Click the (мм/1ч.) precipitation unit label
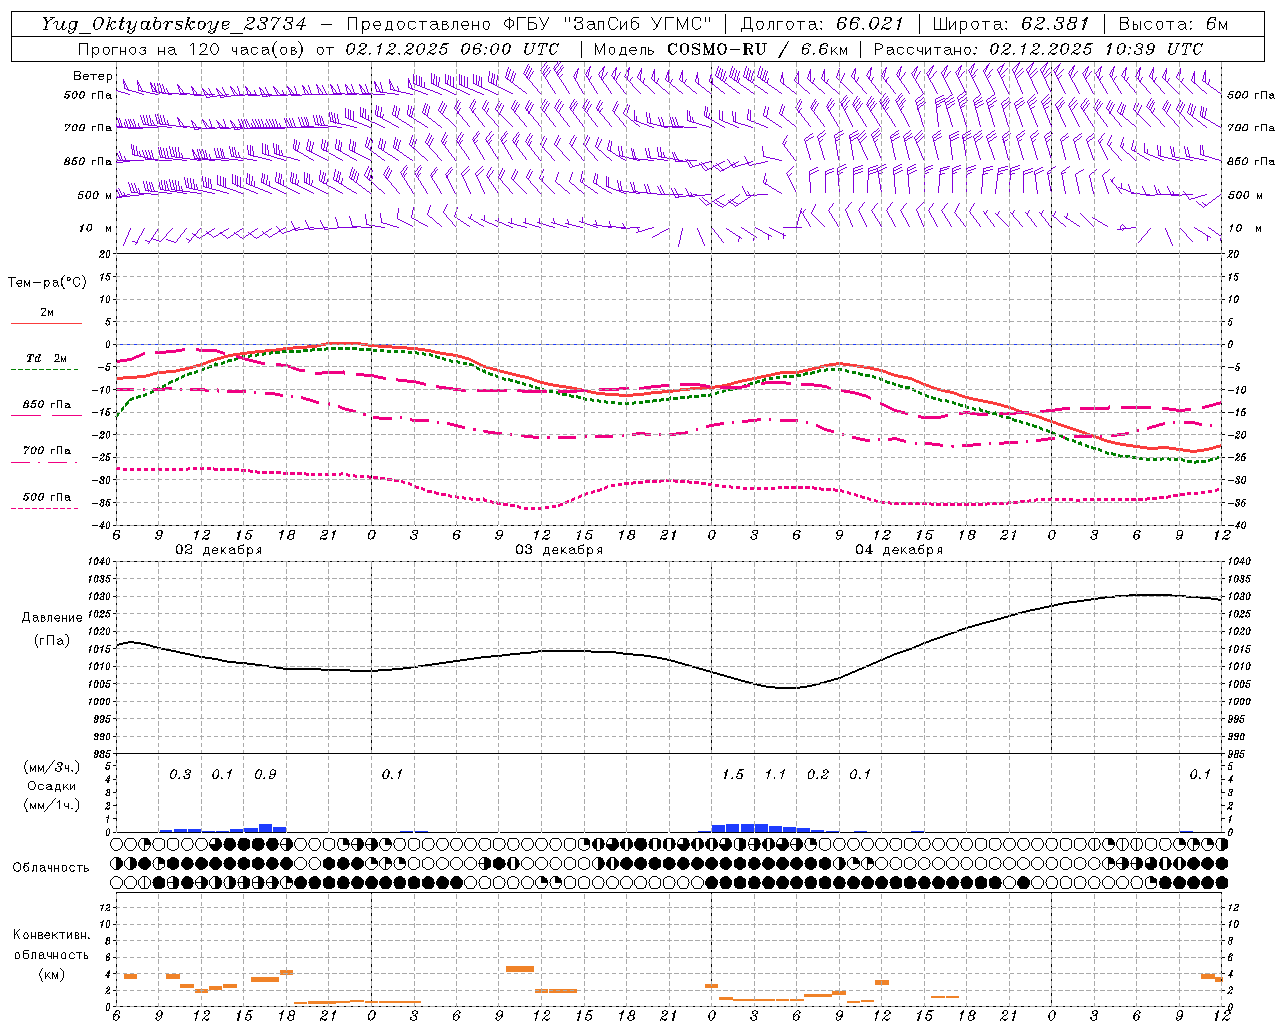The image size is (1280, 1024). tap(52, 805)
